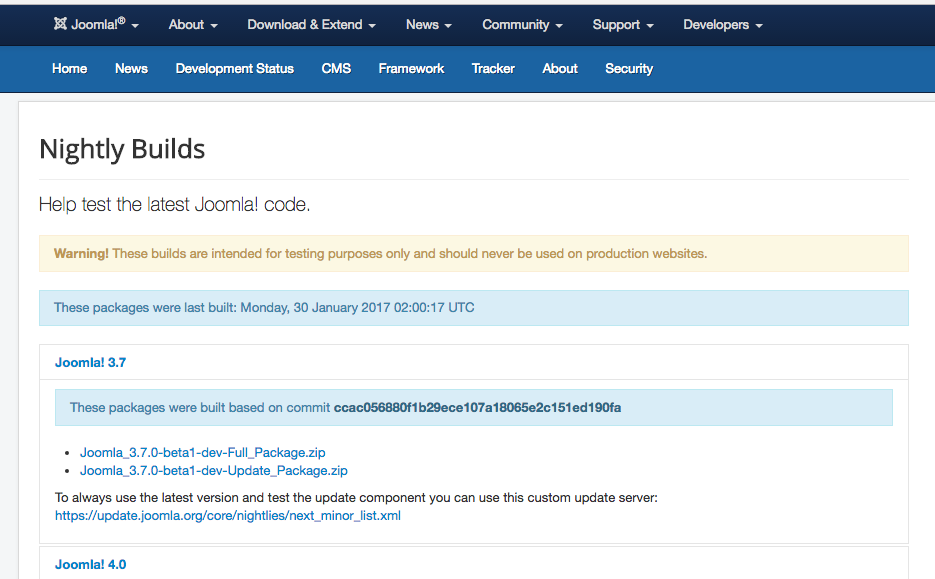The height and width of the screenshot is (579, 935).
Task: Expand the News dropdown in top bar
Action: [x=429, y=24]
